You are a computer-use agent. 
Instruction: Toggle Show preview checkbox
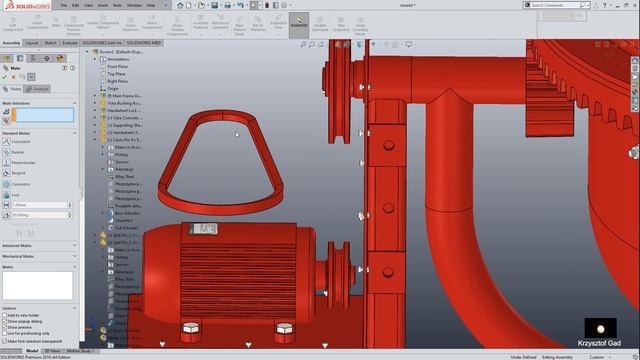[4, 327]
